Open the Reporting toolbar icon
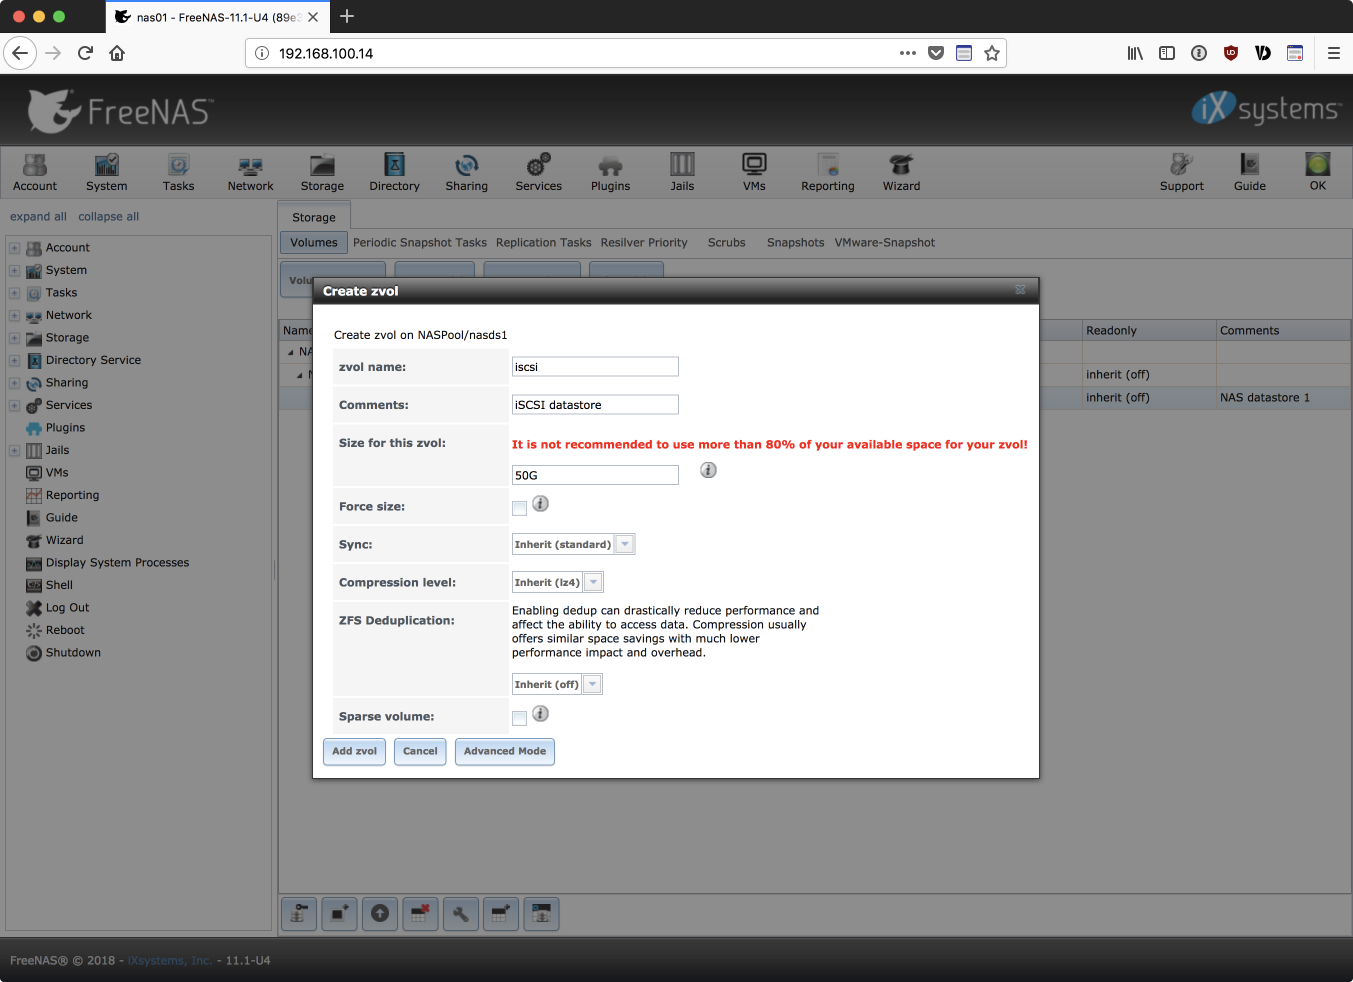 [x=827, y=172]
